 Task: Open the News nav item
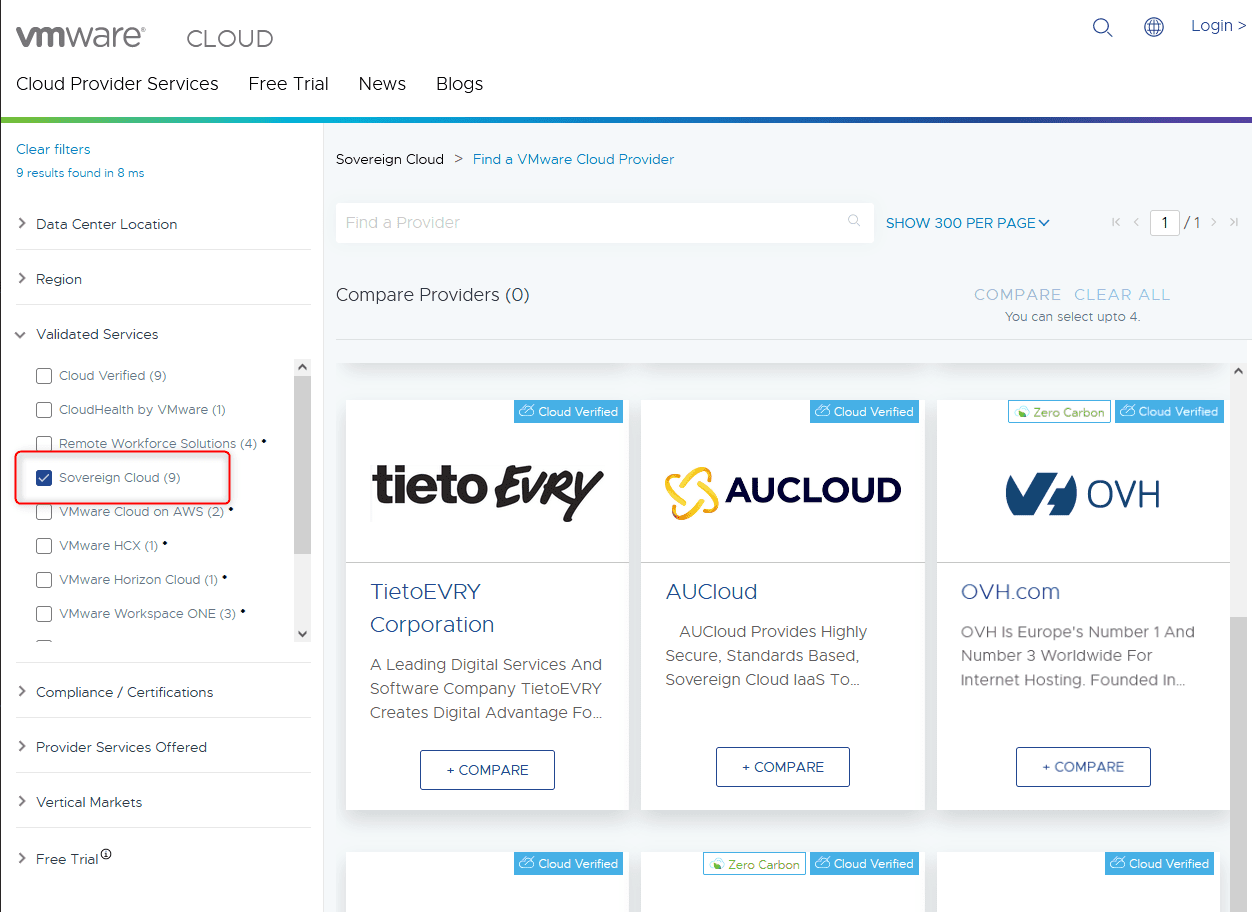pyautogui.click(x=382, y=84)
